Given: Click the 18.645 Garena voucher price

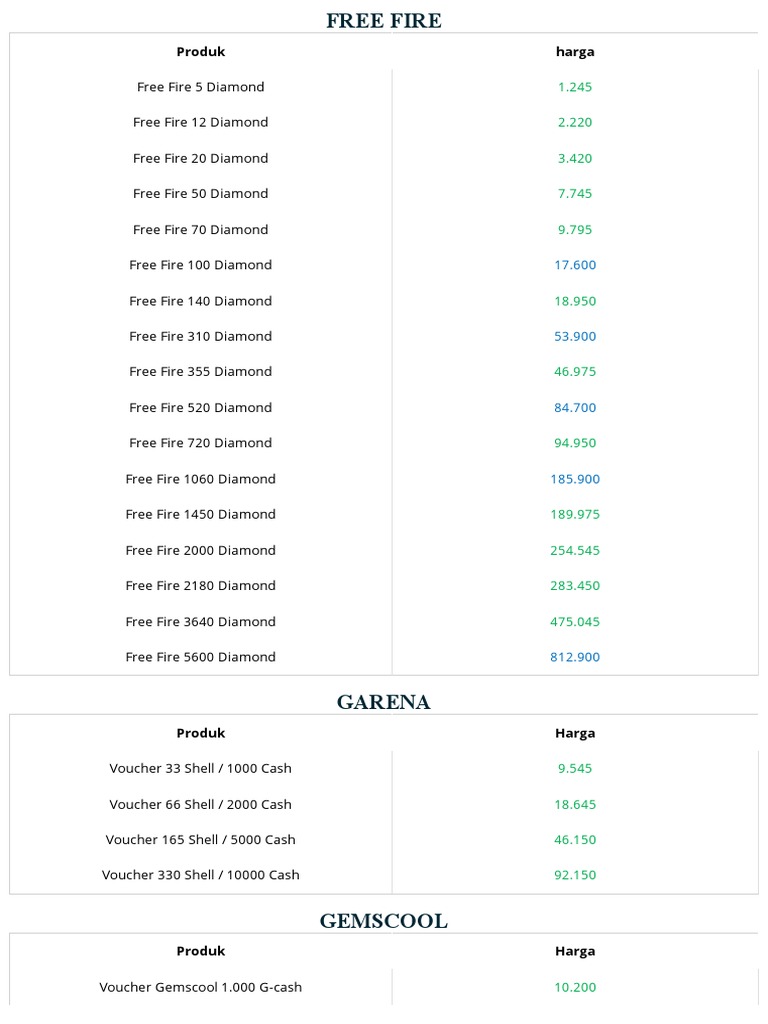Looking at the screenshot, I should tap(575, 804).
